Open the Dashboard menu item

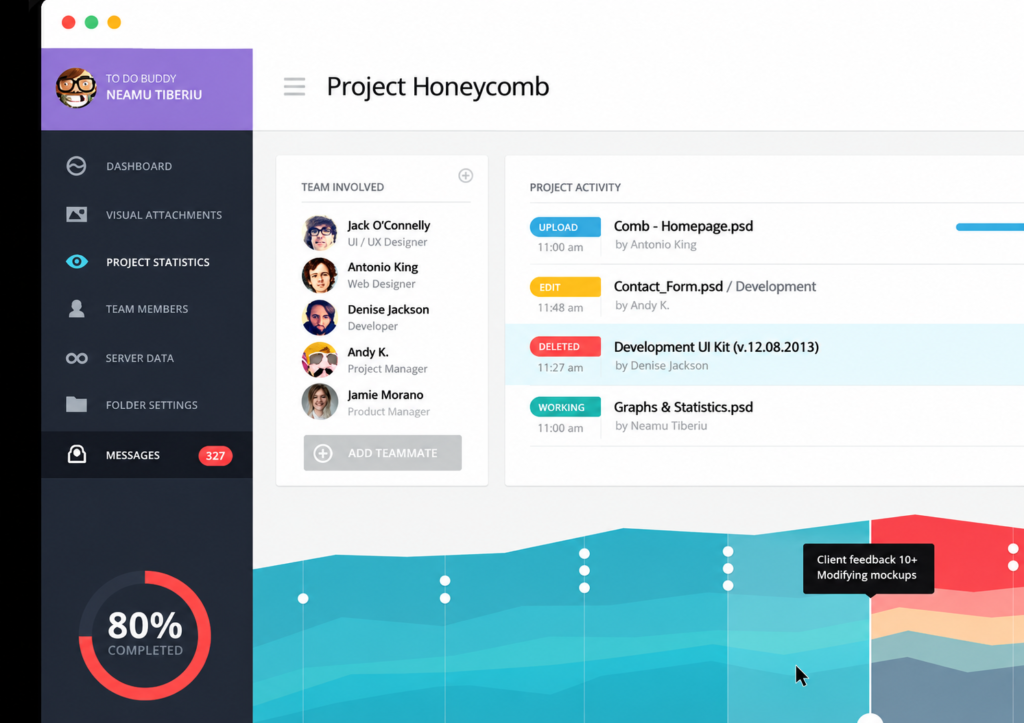(x=139, y=167)
